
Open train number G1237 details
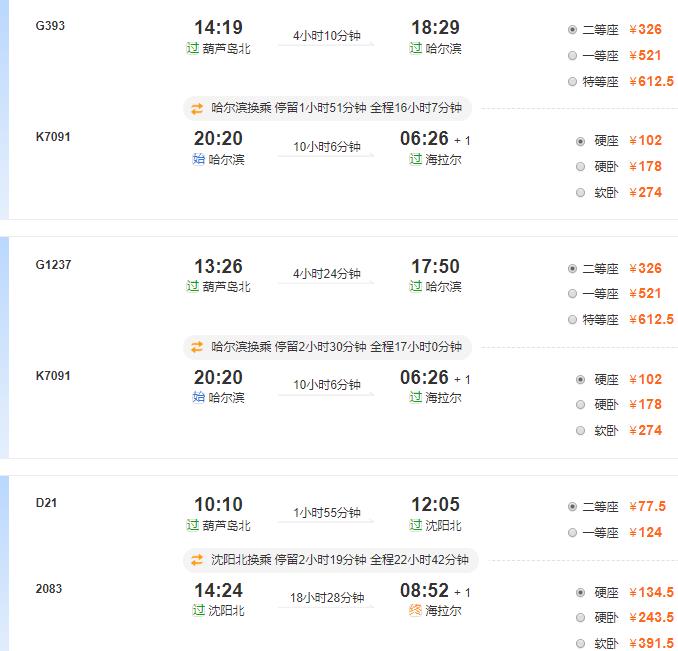[53, 265]
